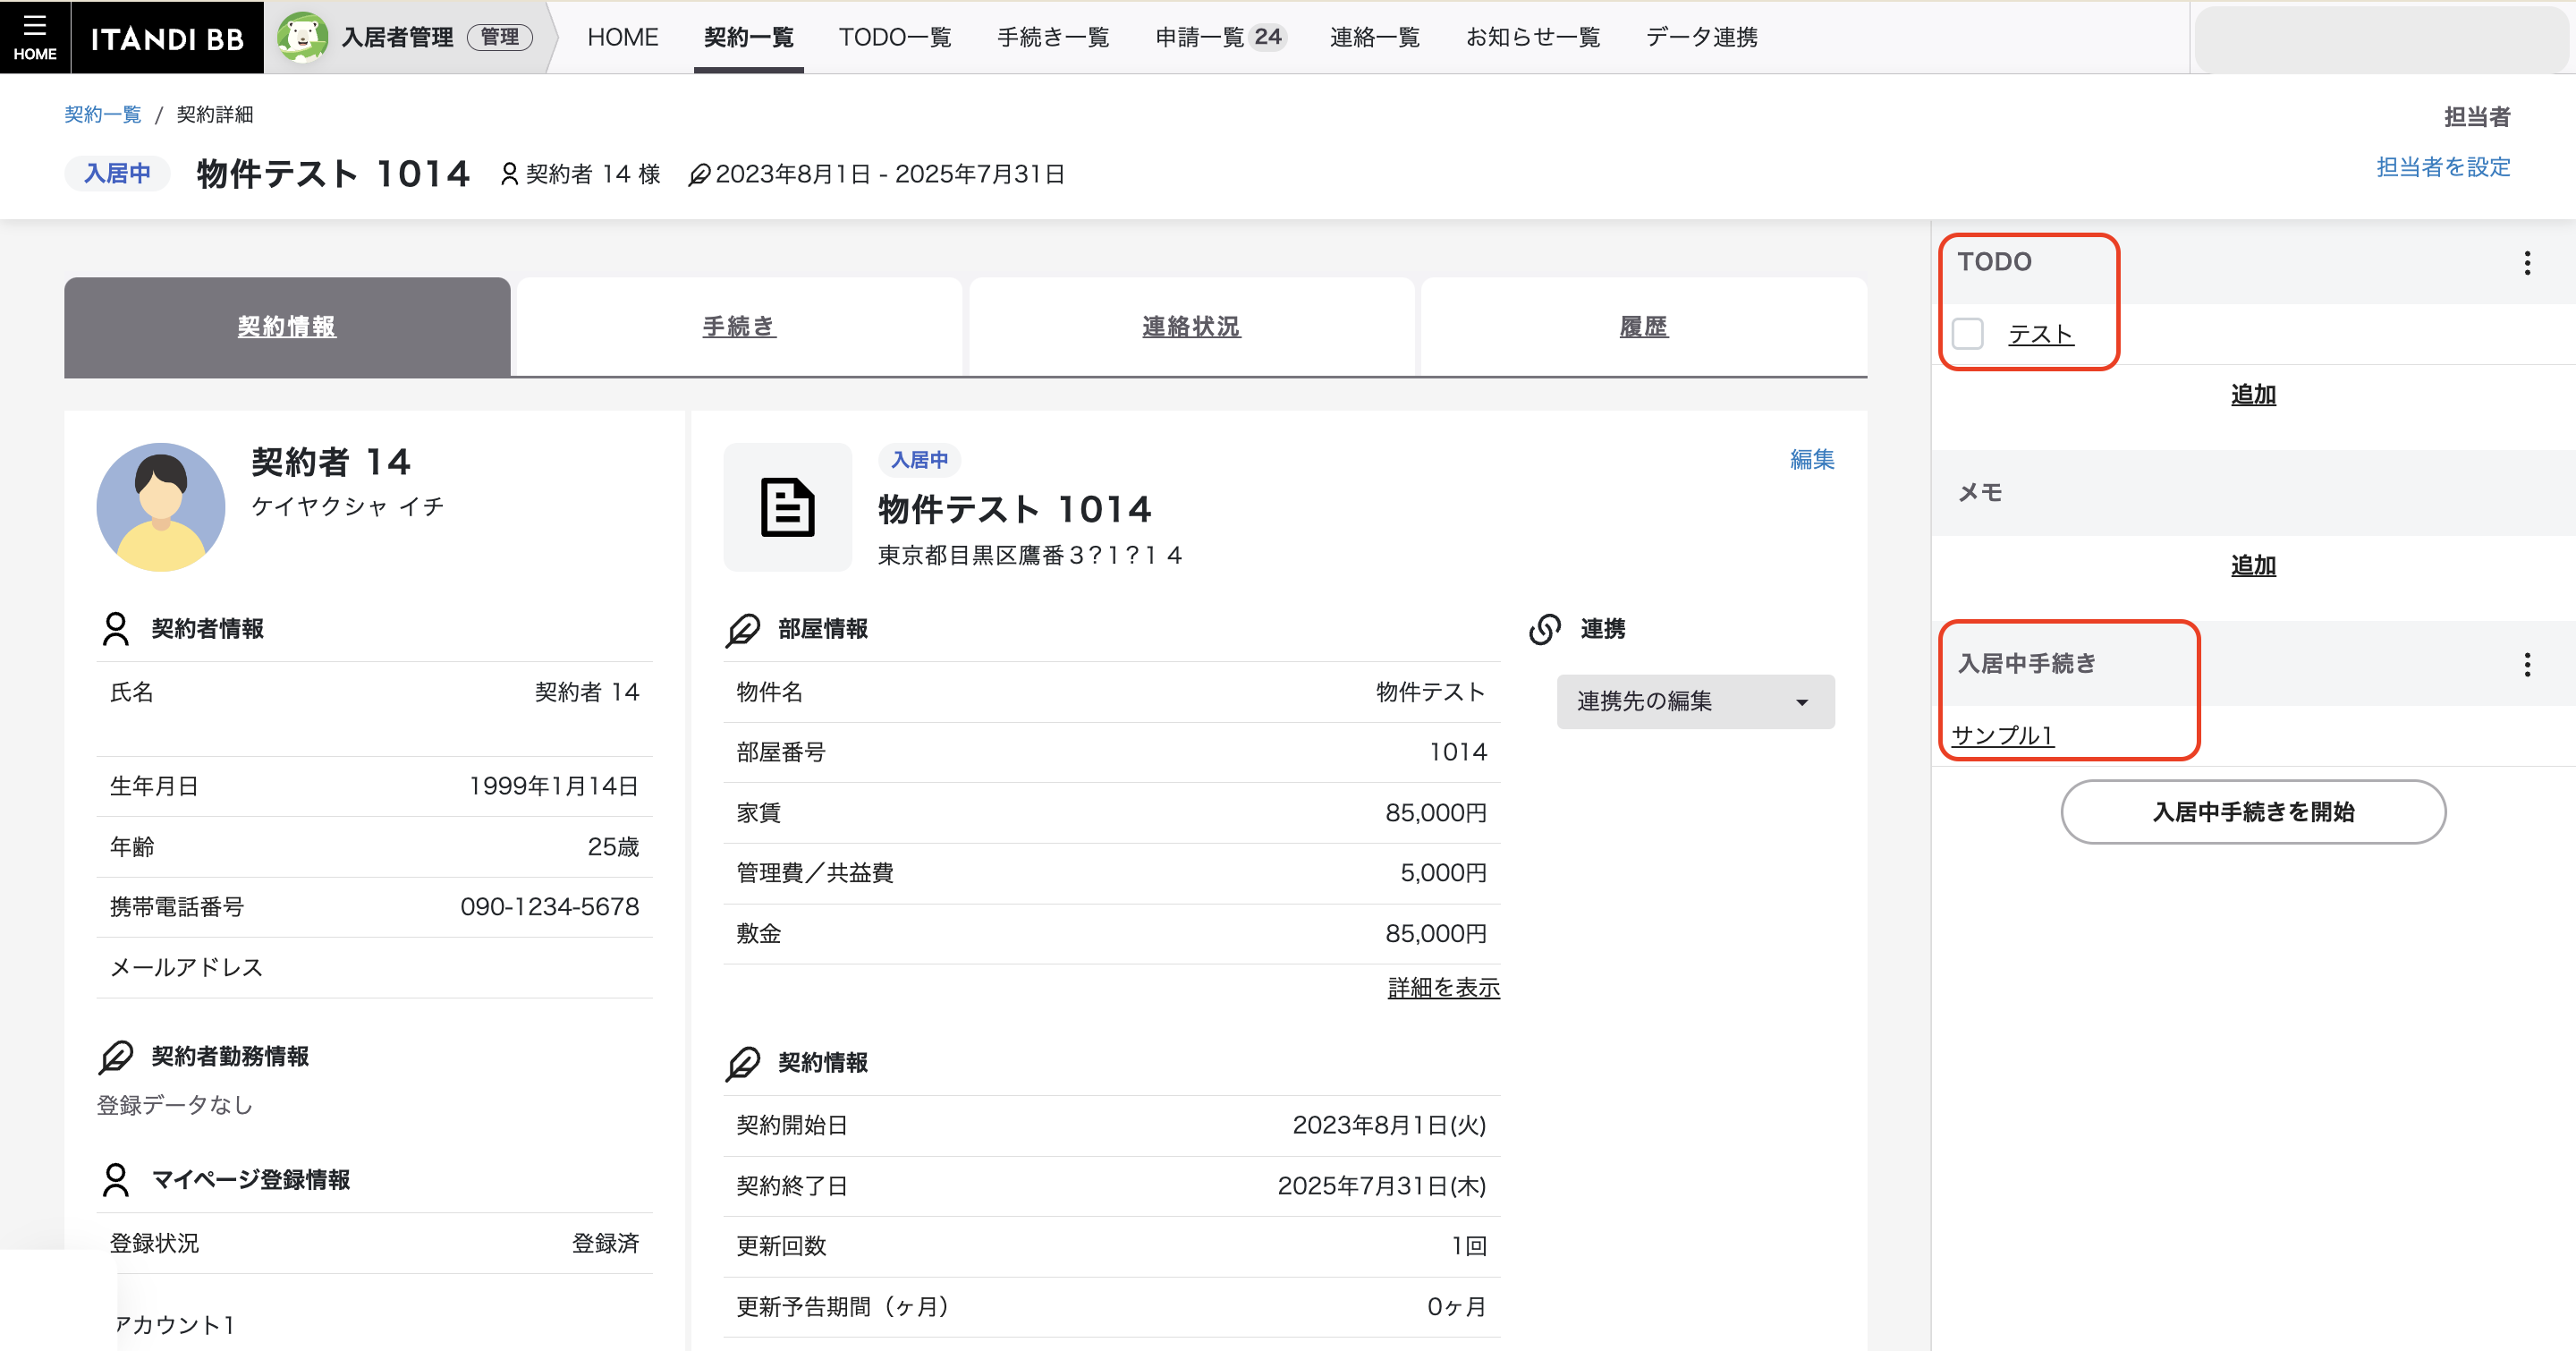
Task: Click the 入居中 status badge by title
Action: point(117,173)
